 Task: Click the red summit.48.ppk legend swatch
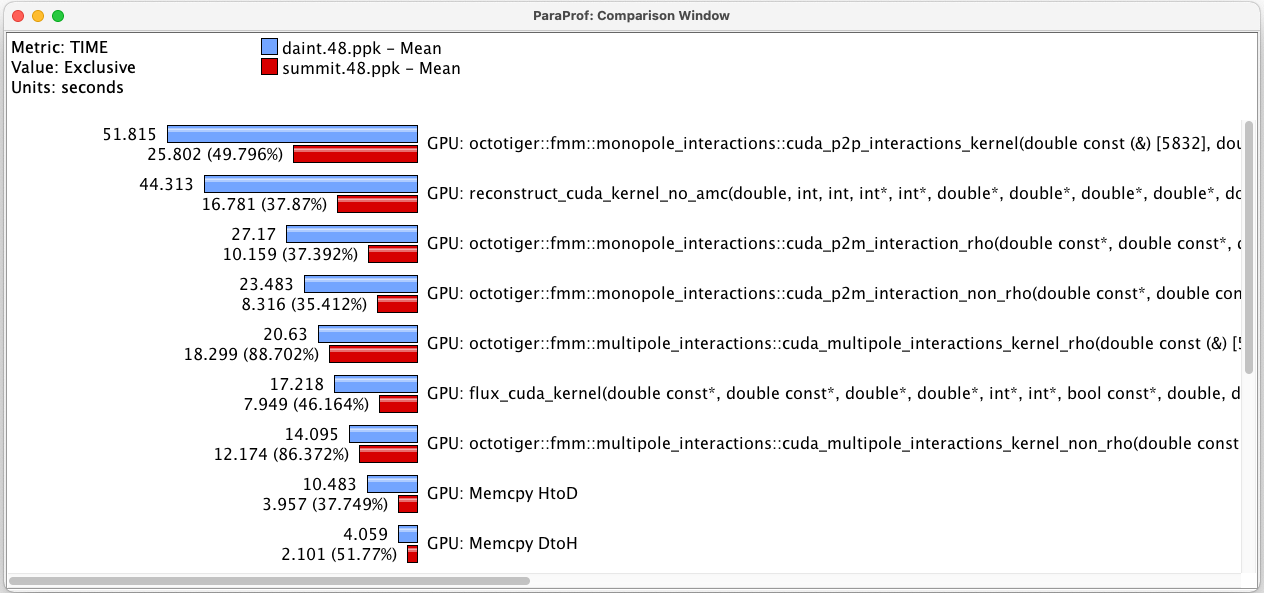pyautogui.click(x=269, y=67)
